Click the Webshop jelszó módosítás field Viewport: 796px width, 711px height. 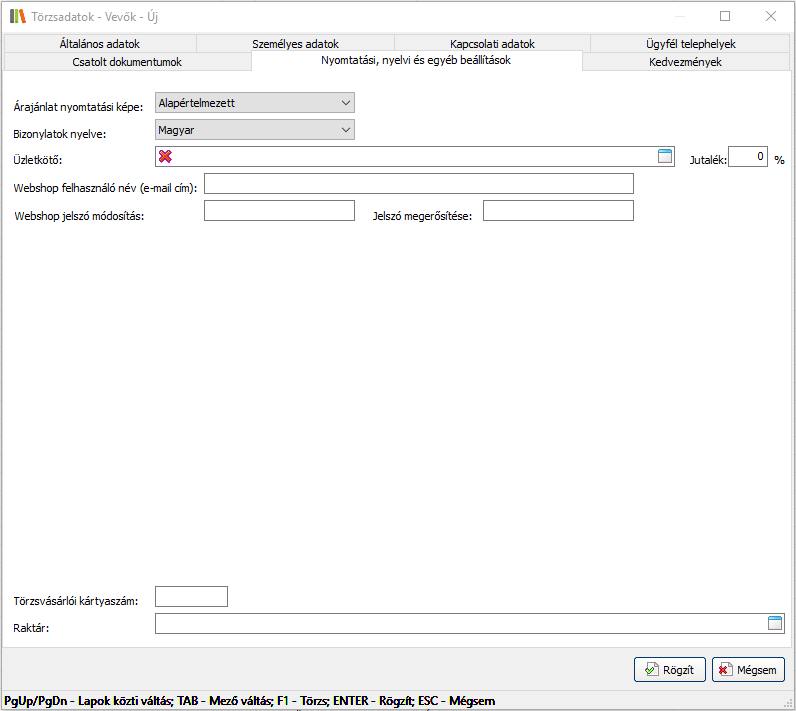point(279,210)
